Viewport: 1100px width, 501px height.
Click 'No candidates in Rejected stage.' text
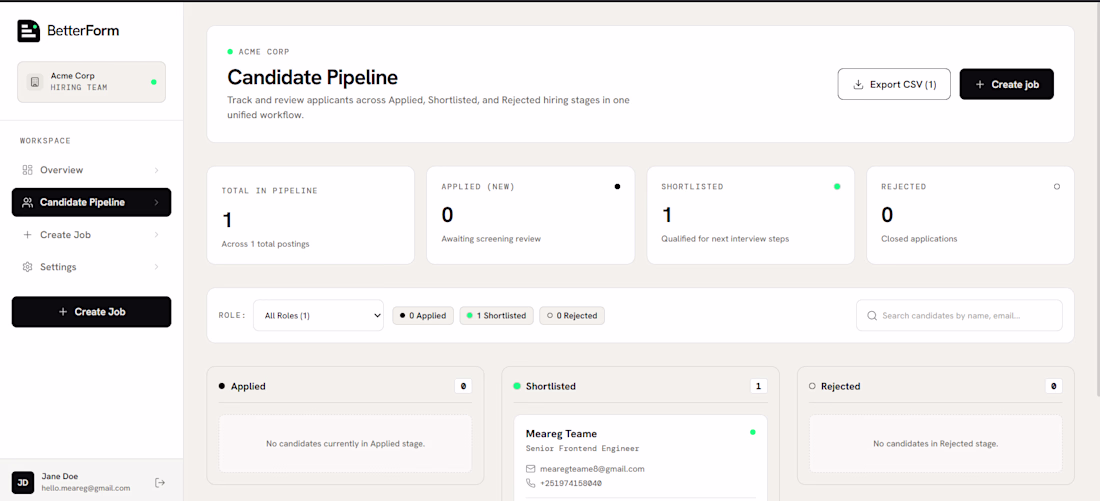click(x=936, y=443)
